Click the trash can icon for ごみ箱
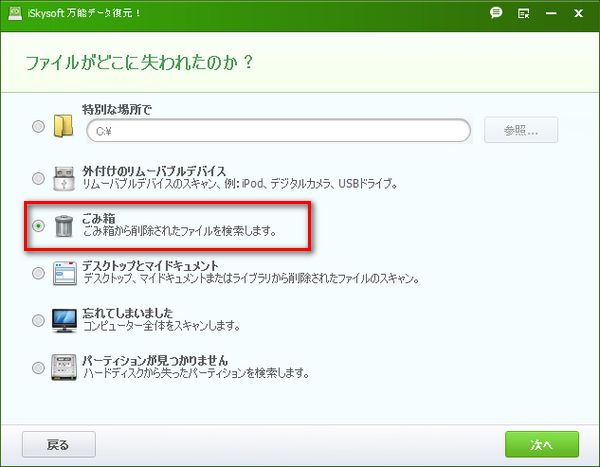 64,226
